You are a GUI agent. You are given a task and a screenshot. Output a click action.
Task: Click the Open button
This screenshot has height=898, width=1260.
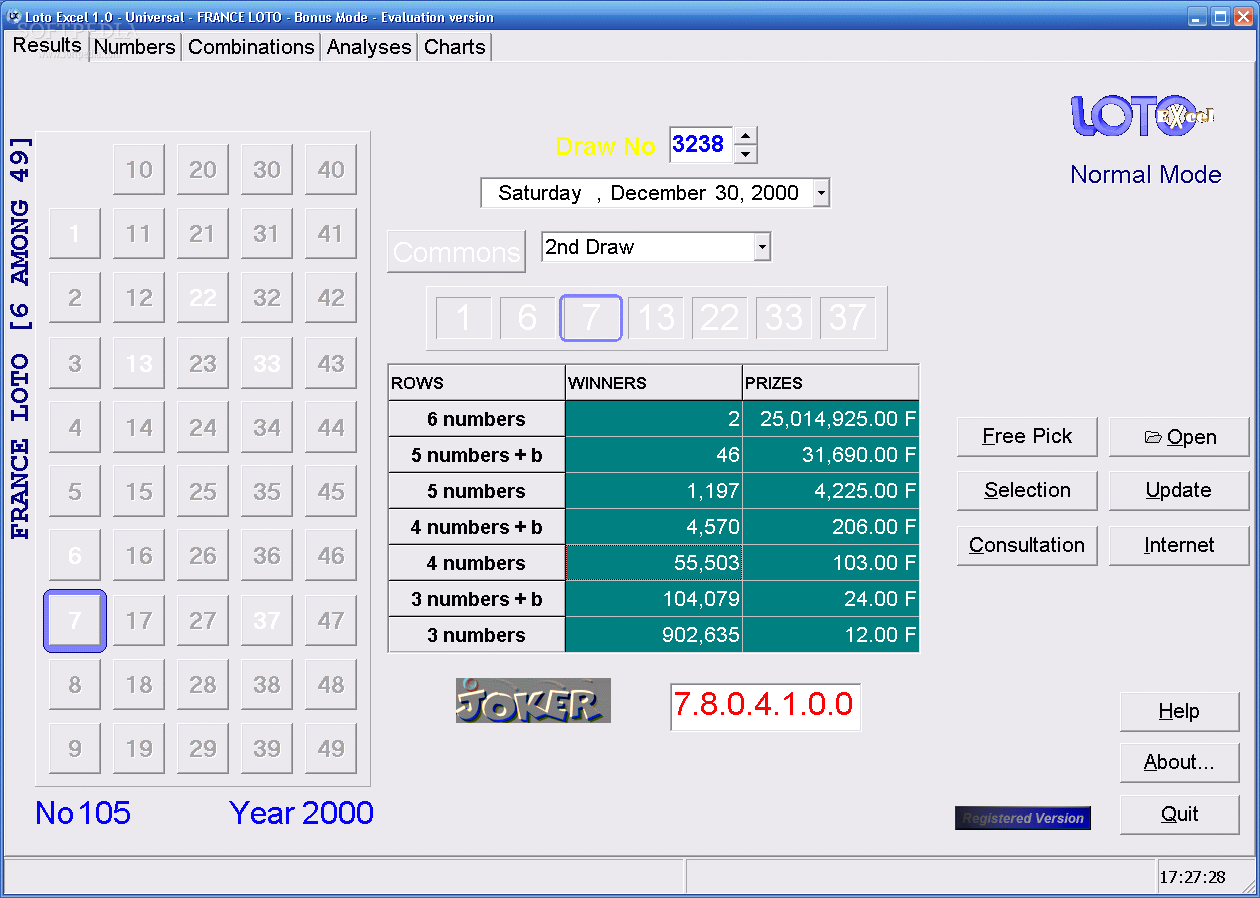(x=1179, y=437)
